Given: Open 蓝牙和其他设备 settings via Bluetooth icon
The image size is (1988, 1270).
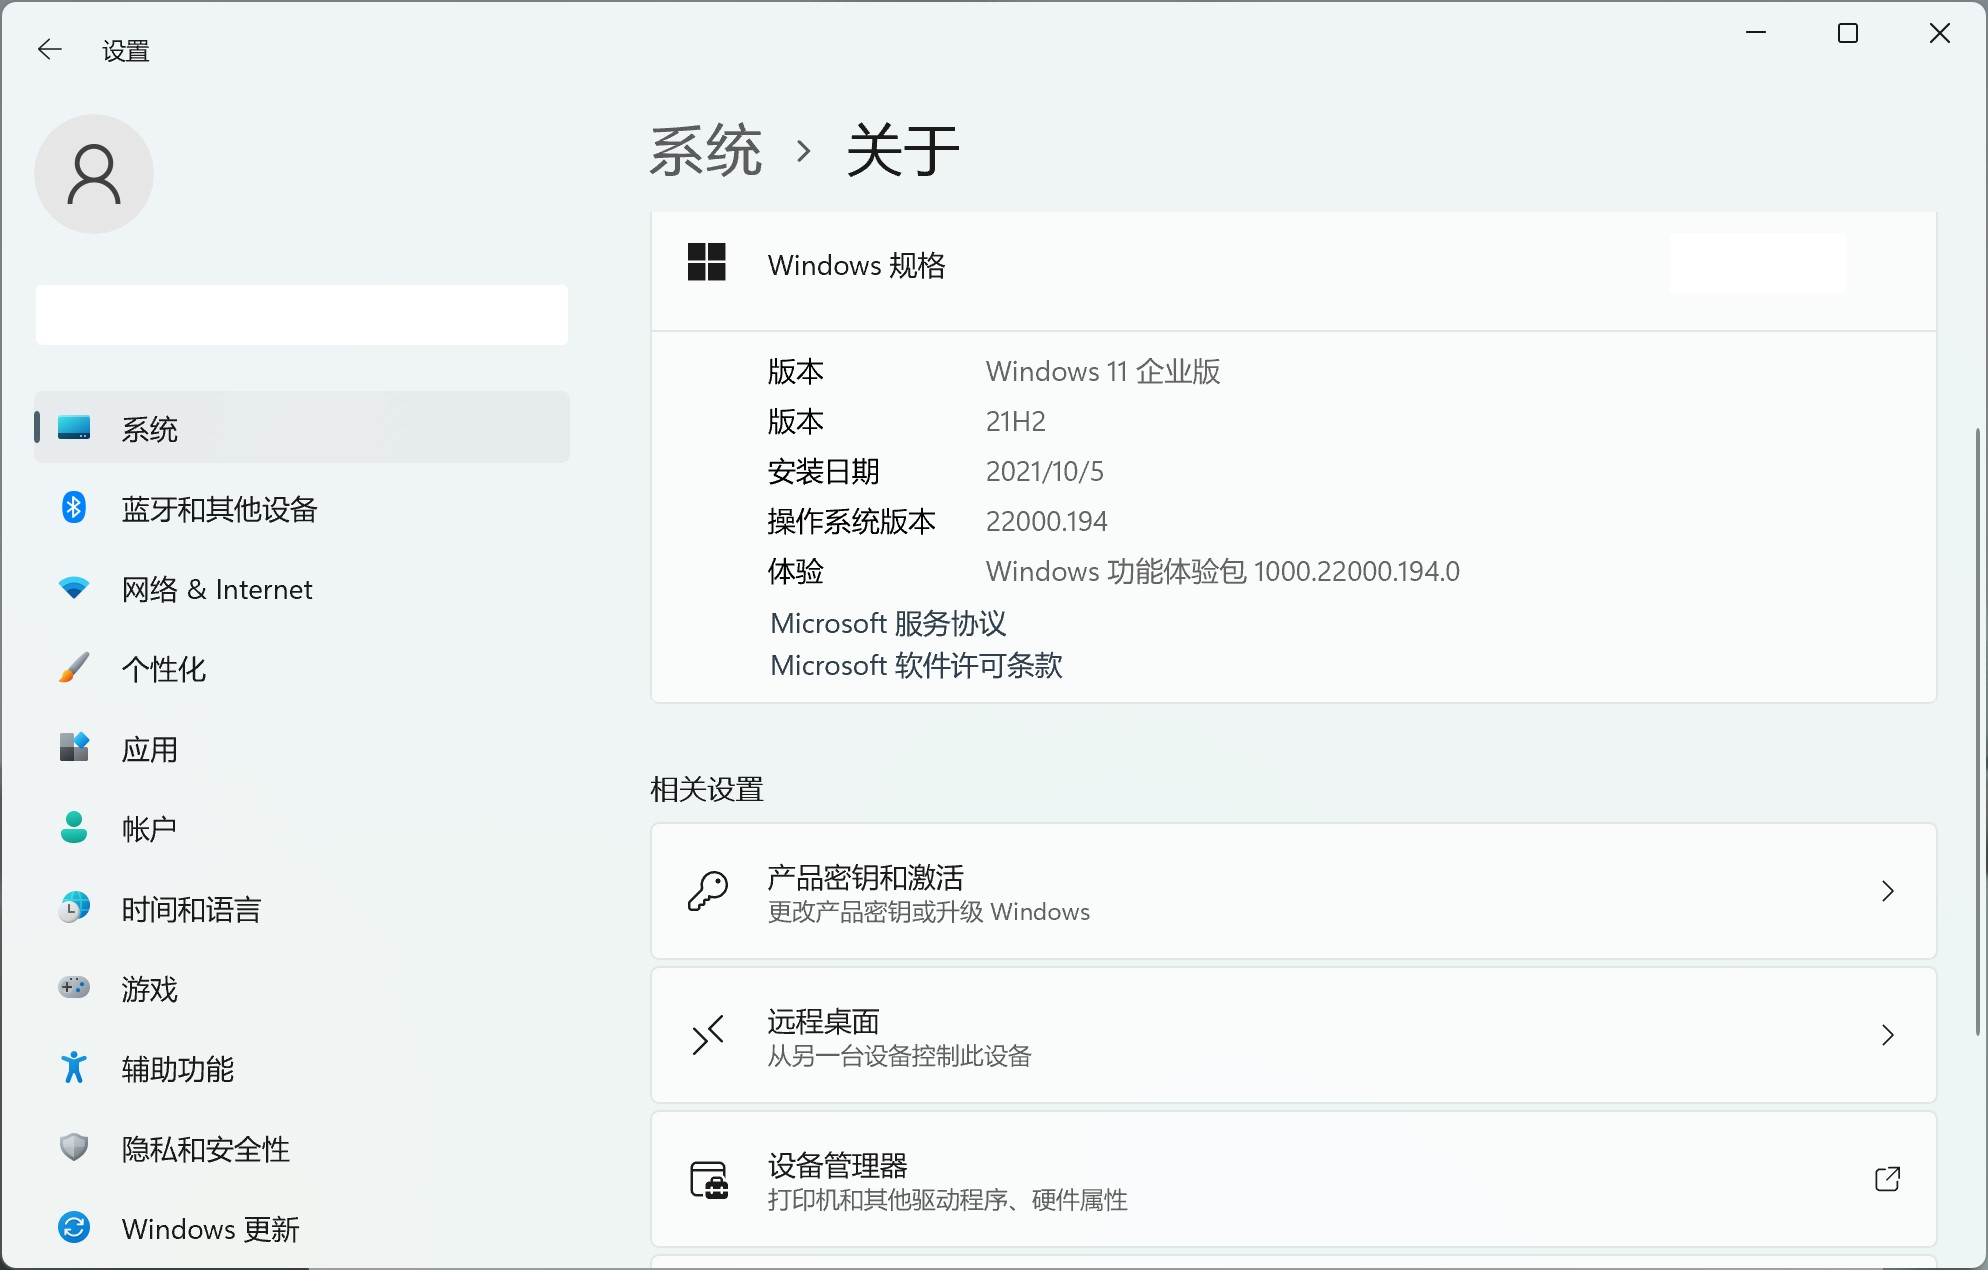Looking at the screenshot, I should coord(73,508).
